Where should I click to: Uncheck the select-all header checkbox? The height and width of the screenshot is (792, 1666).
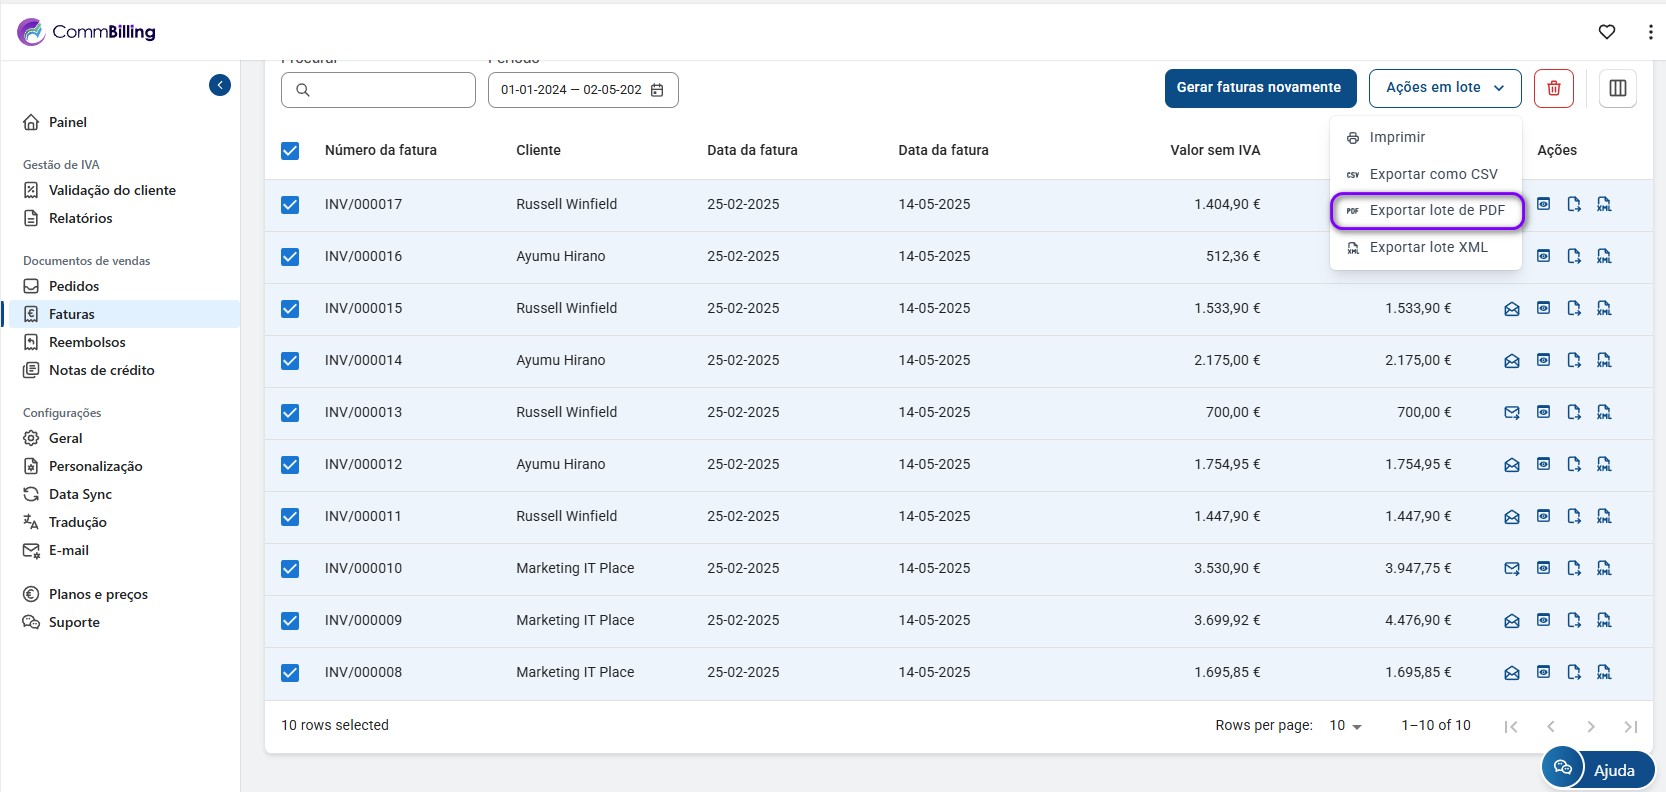290,151
